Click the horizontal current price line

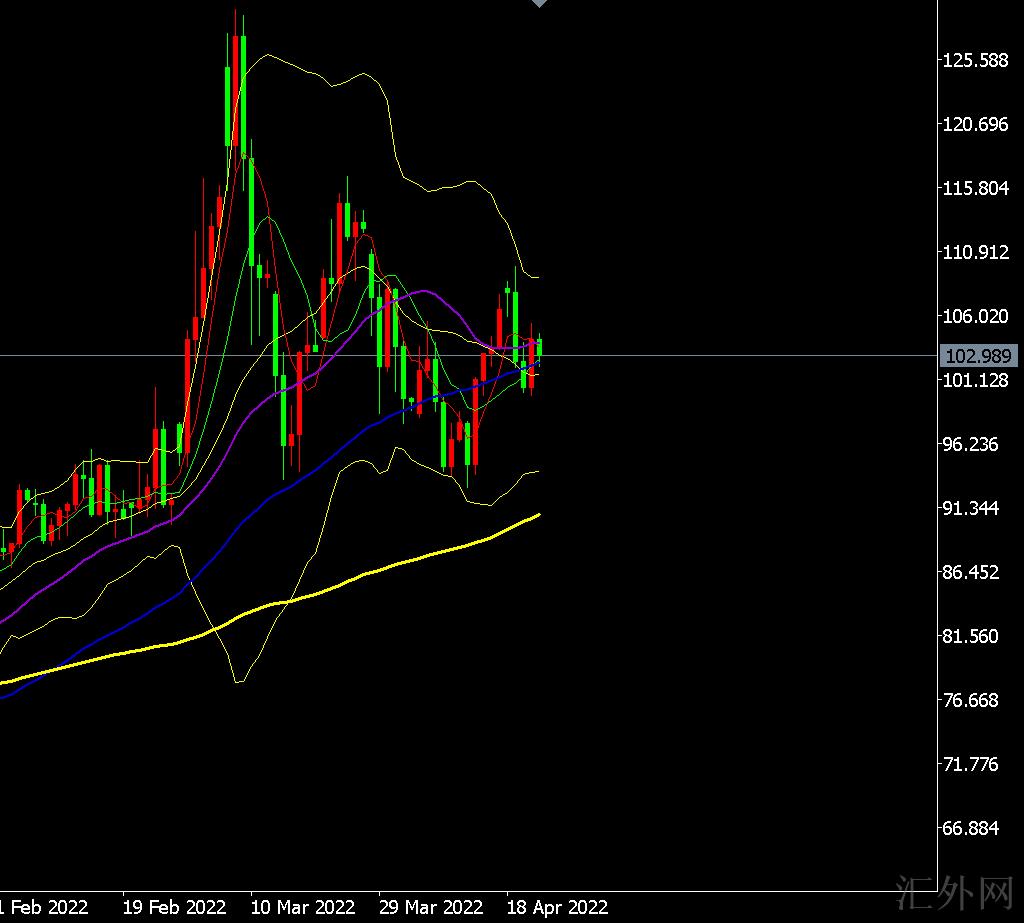[x=700, y=356]
